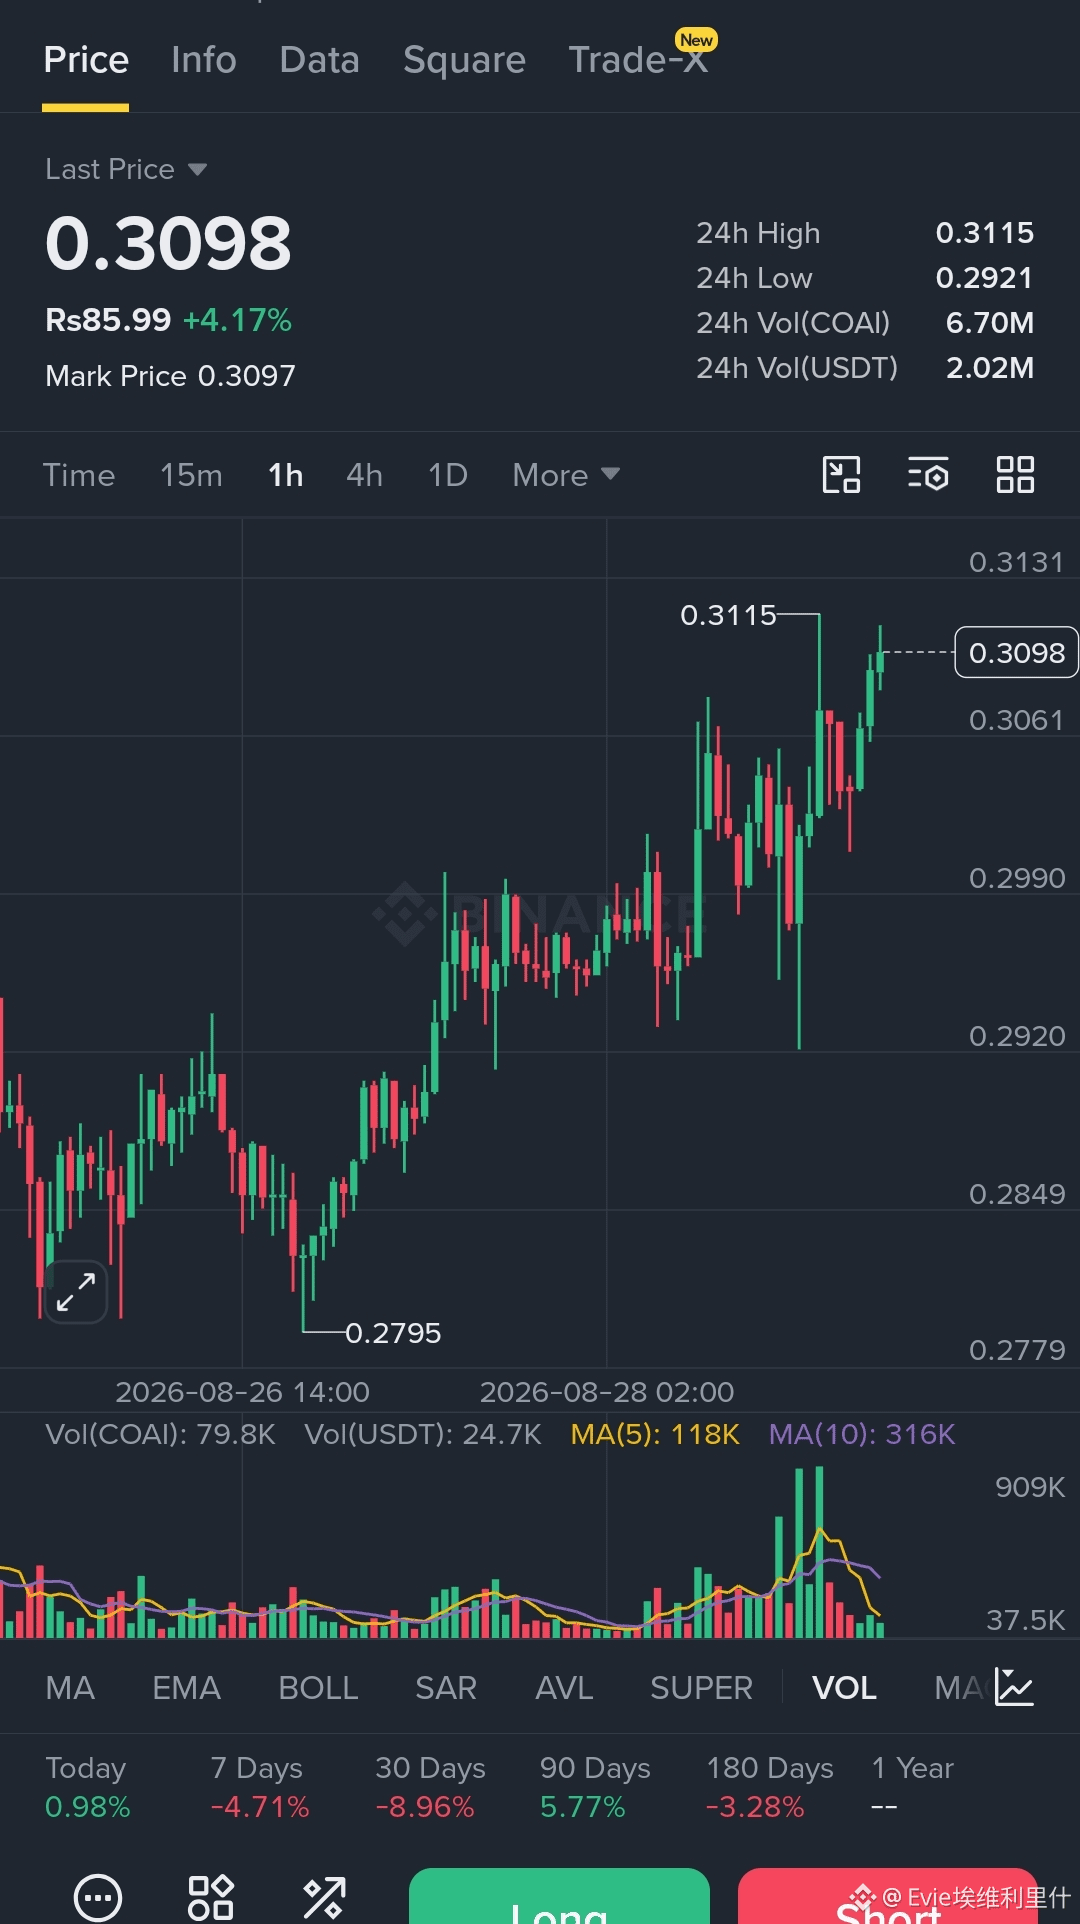
Task: Select the 1h chart interval
Action: pyautogui.click(x=285, y=475)
